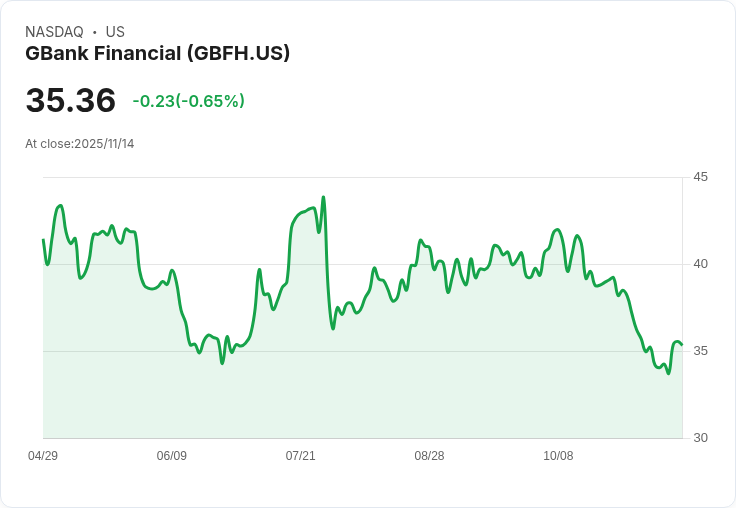This screenshot has width=736, height=508.
Task: Click the highest price peak near 07/21
Action: coord(323,198)
